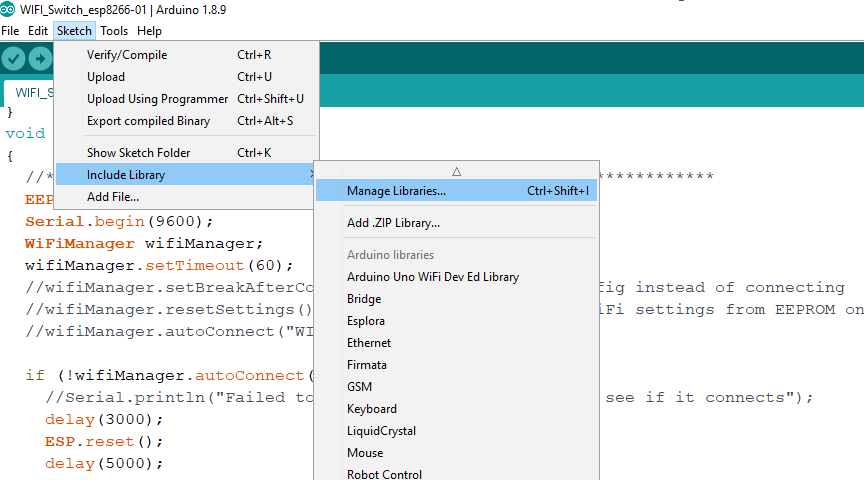Click the Upload arrow toolbar icon
This screenshot has height=480, width=864.
pos(40,59)
